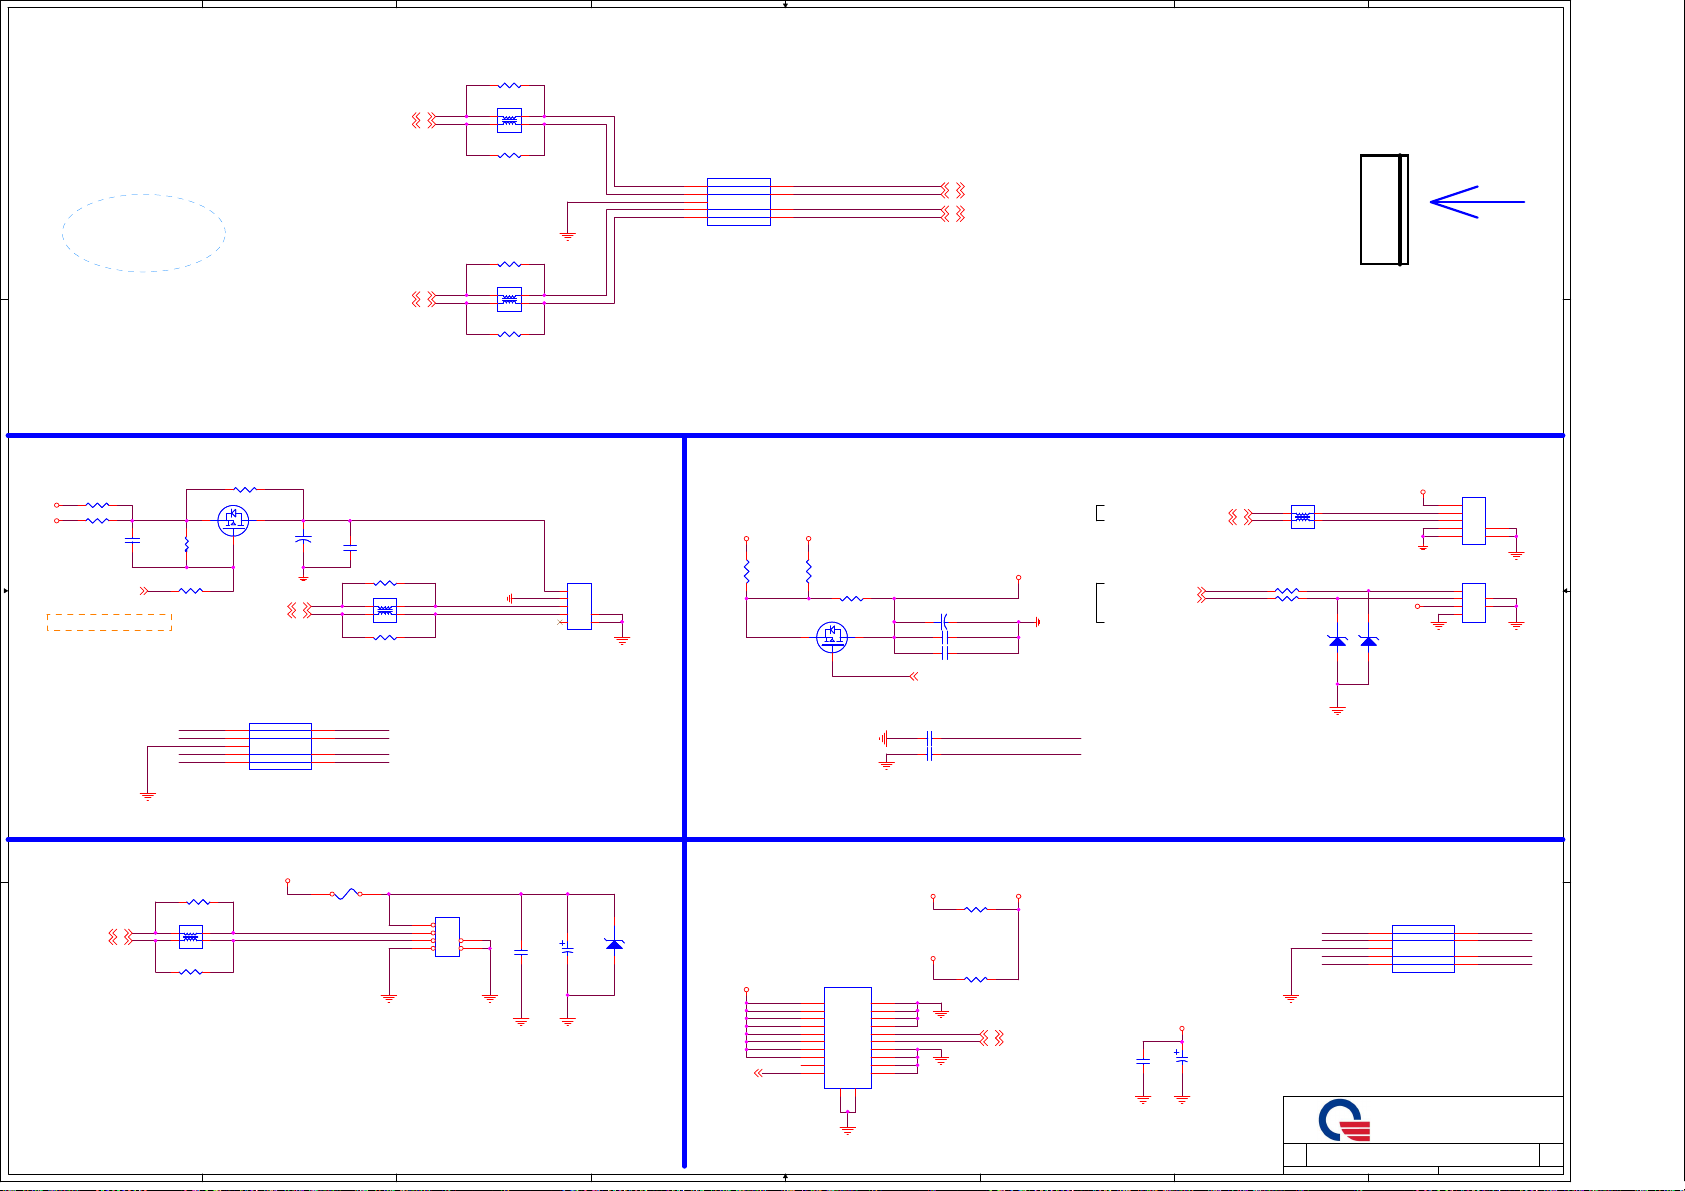Viewport: 1685px width, 1191px height.
Task: Select the middle-left connector with the no-connect mark
Action: click(x=579, y=606)
